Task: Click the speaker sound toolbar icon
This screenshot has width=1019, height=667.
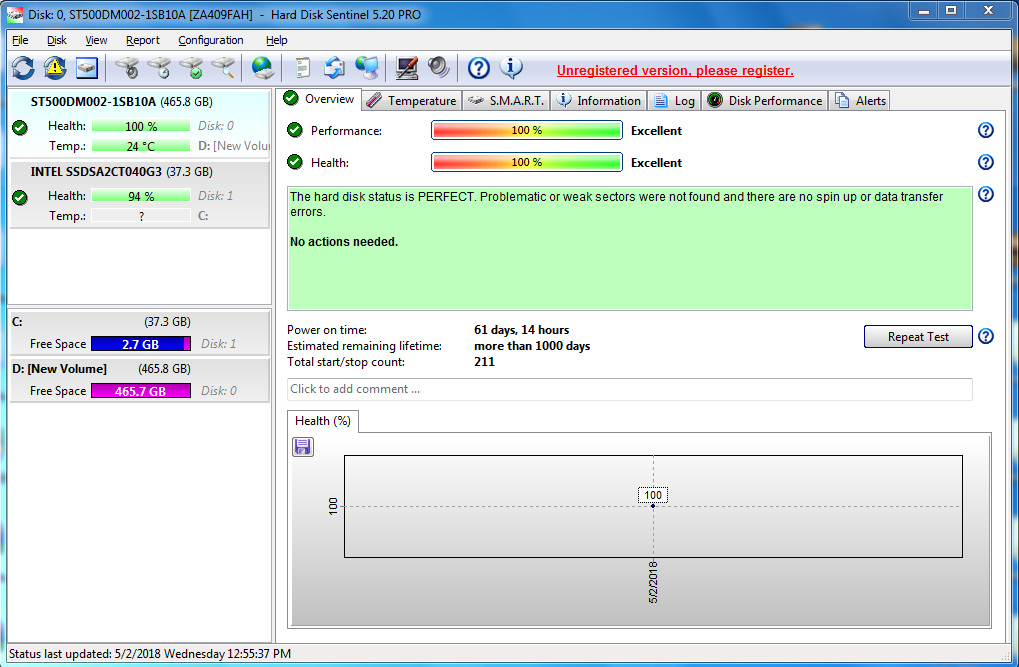Action: 438,68
